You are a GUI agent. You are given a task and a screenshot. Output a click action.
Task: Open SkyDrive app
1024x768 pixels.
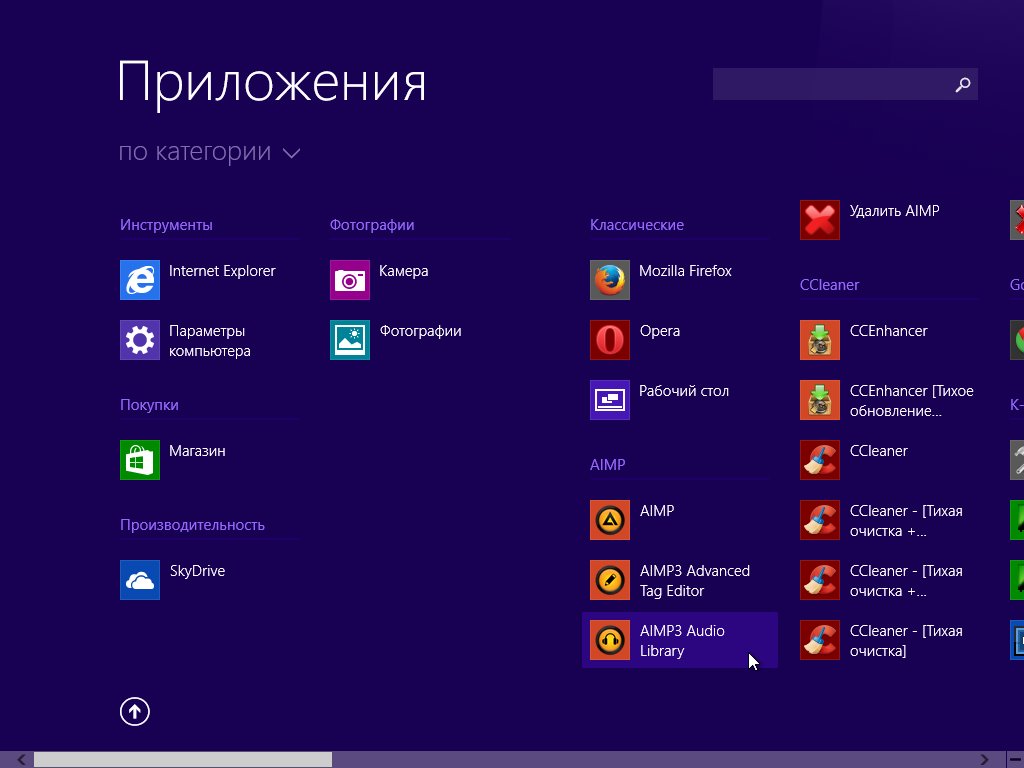(x=140, y=580)
